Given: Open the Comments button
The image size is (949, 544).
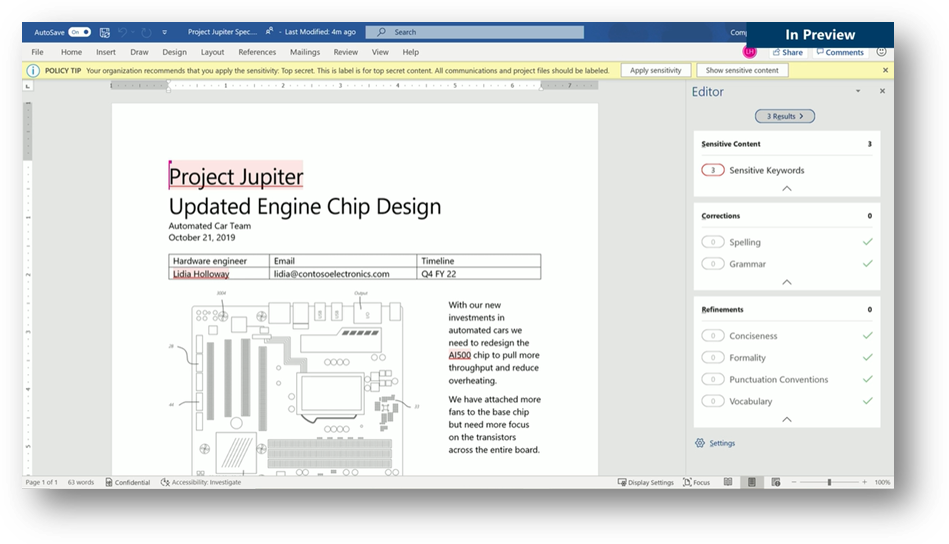Looking at the screenshot, I should pos(840,52).
